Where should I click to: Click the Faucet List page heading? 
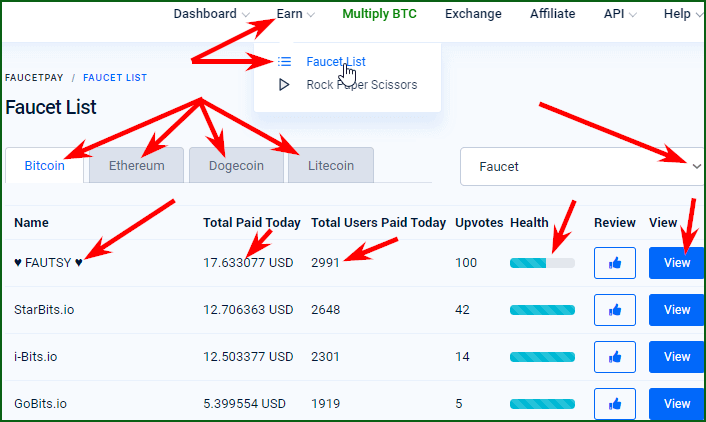51,107
